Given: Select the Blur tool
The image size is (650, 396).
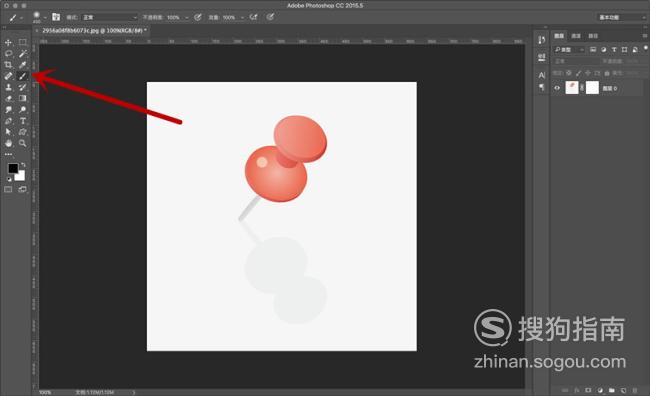Looking at the screenshot, I should click(8, 109).
